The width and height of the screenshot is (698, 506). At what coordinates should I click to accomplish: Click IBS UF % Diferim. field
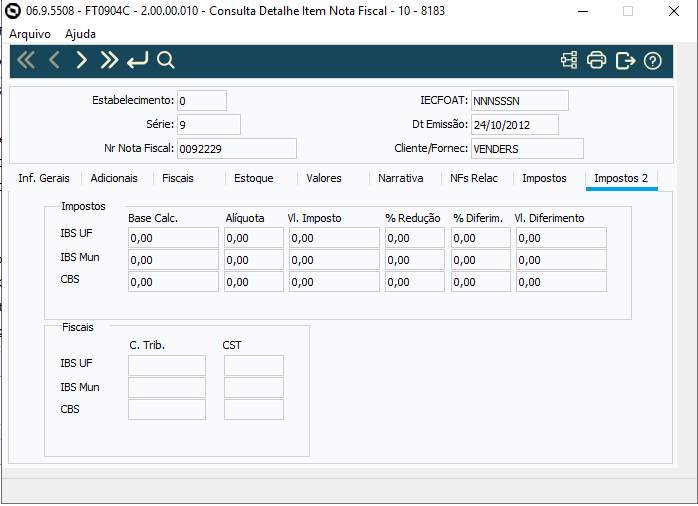click(x=481, y=238)
